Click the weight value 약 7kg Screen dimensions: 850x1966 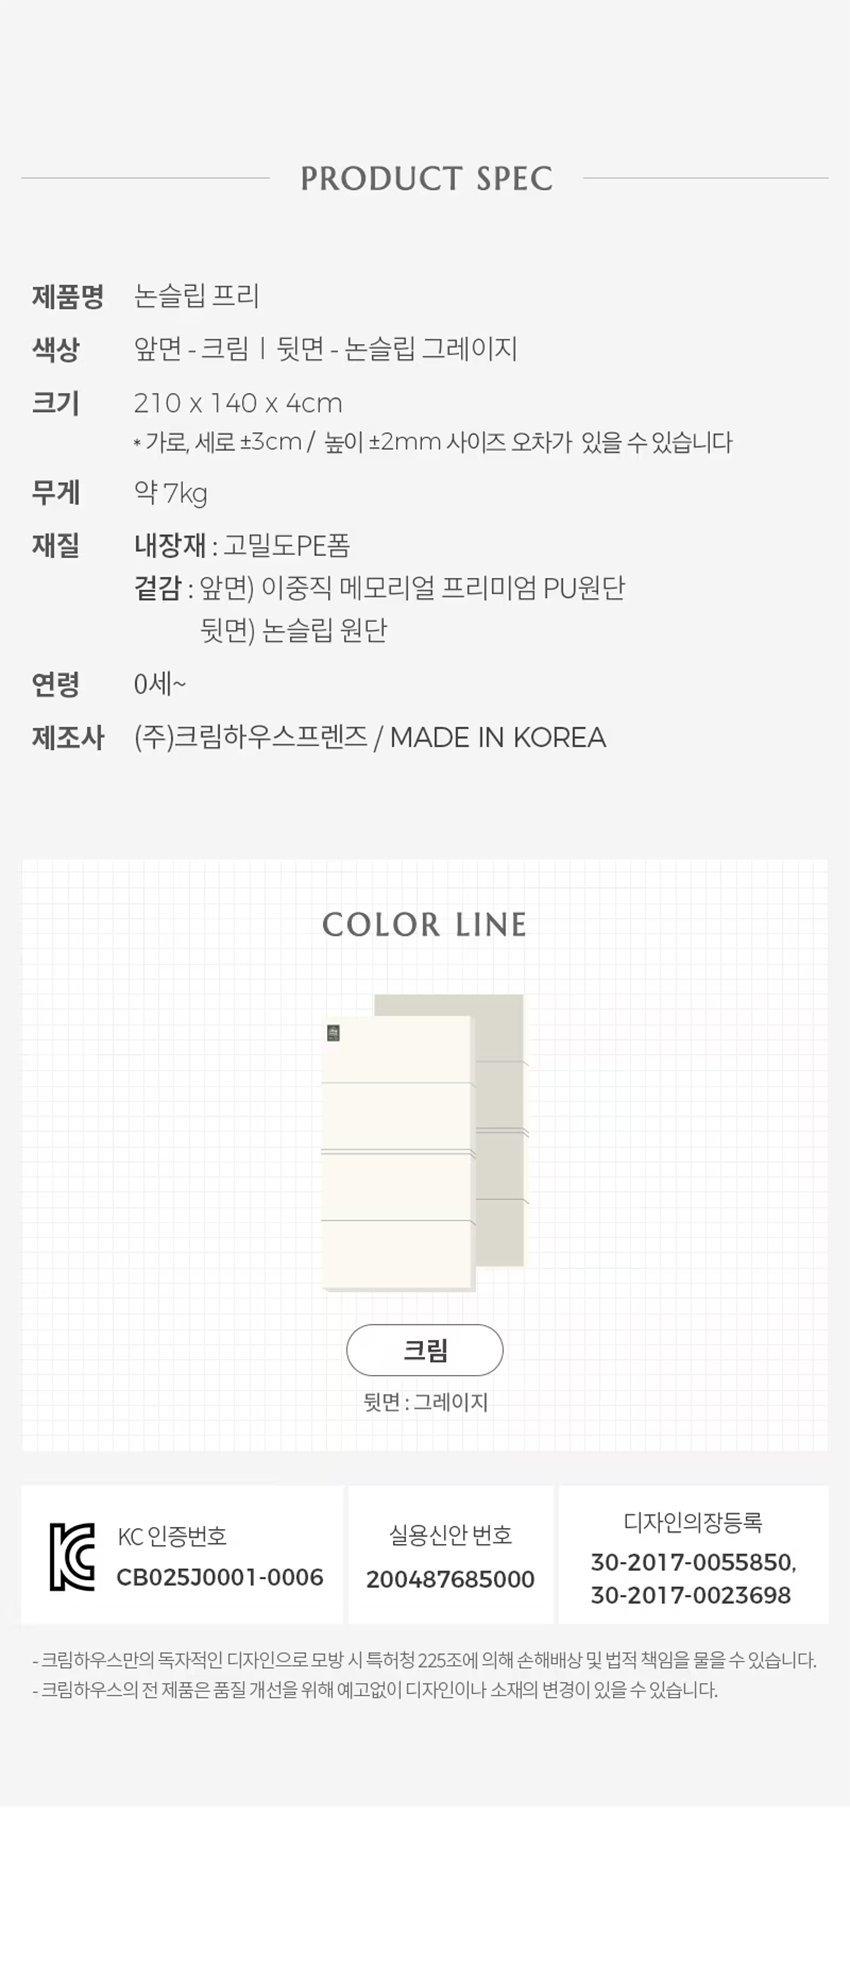coord(171,493)
